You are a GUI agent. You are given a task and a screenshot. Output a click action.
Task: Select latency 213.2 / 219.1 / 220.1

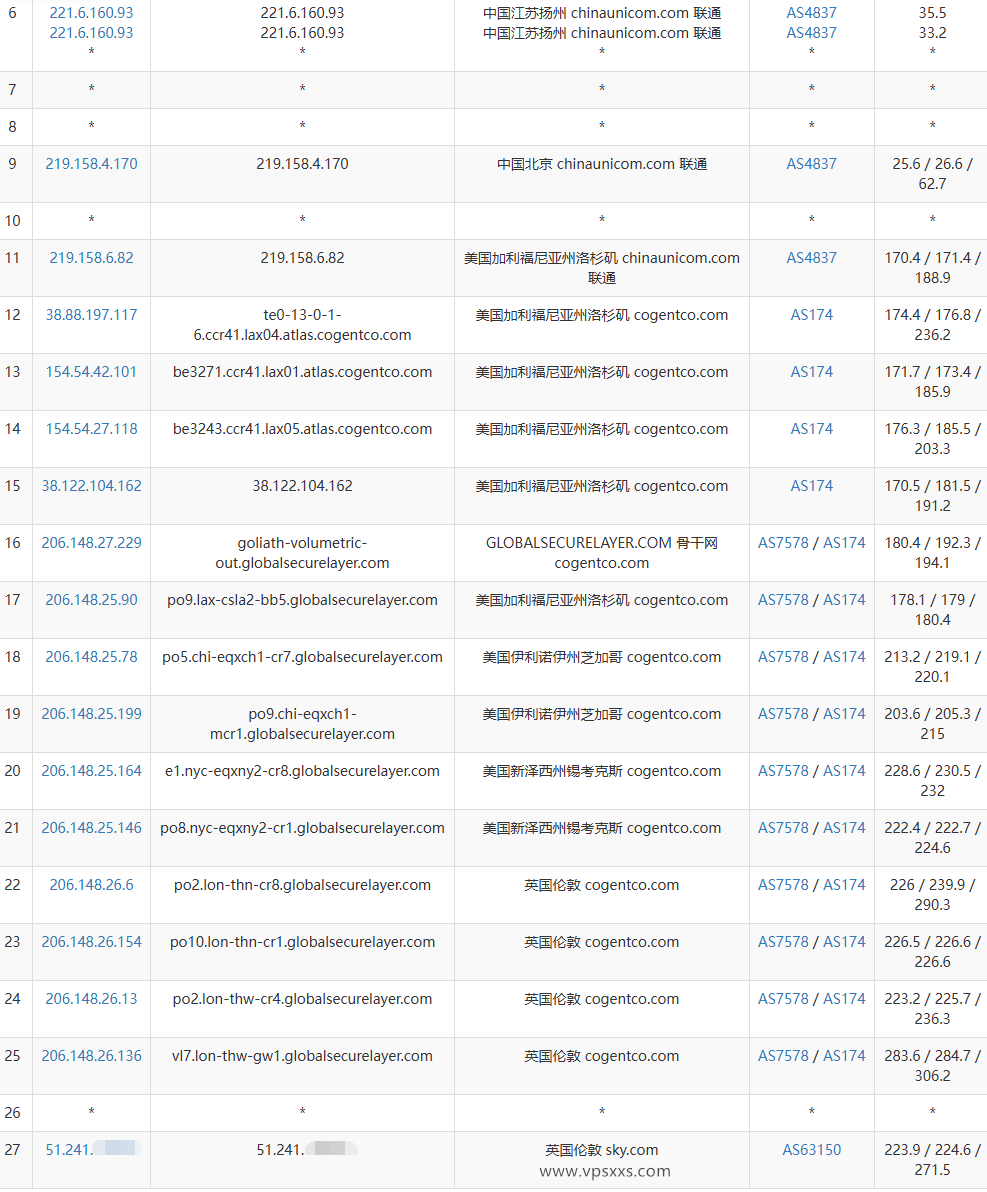tap(932, 667)
